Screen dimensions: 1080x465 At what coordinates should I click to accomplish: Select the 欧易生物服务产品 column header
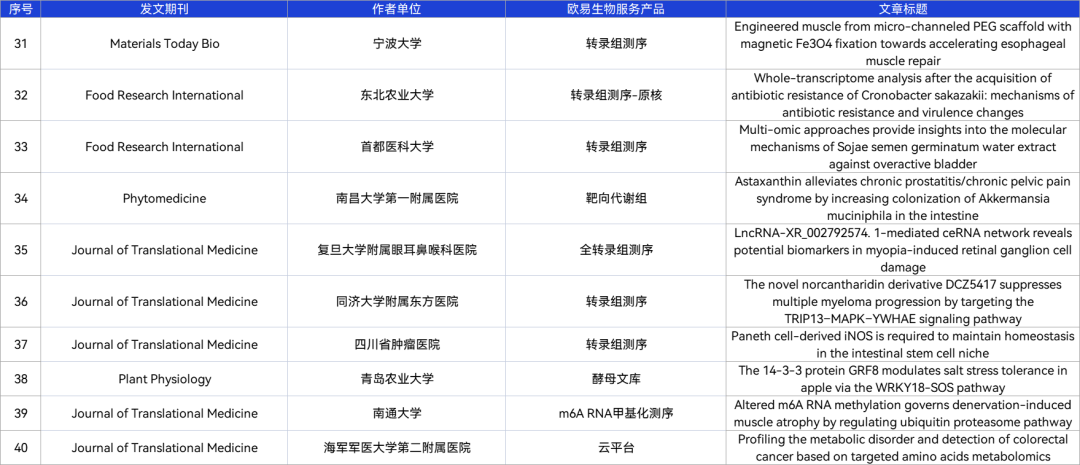tap(615, 9)
